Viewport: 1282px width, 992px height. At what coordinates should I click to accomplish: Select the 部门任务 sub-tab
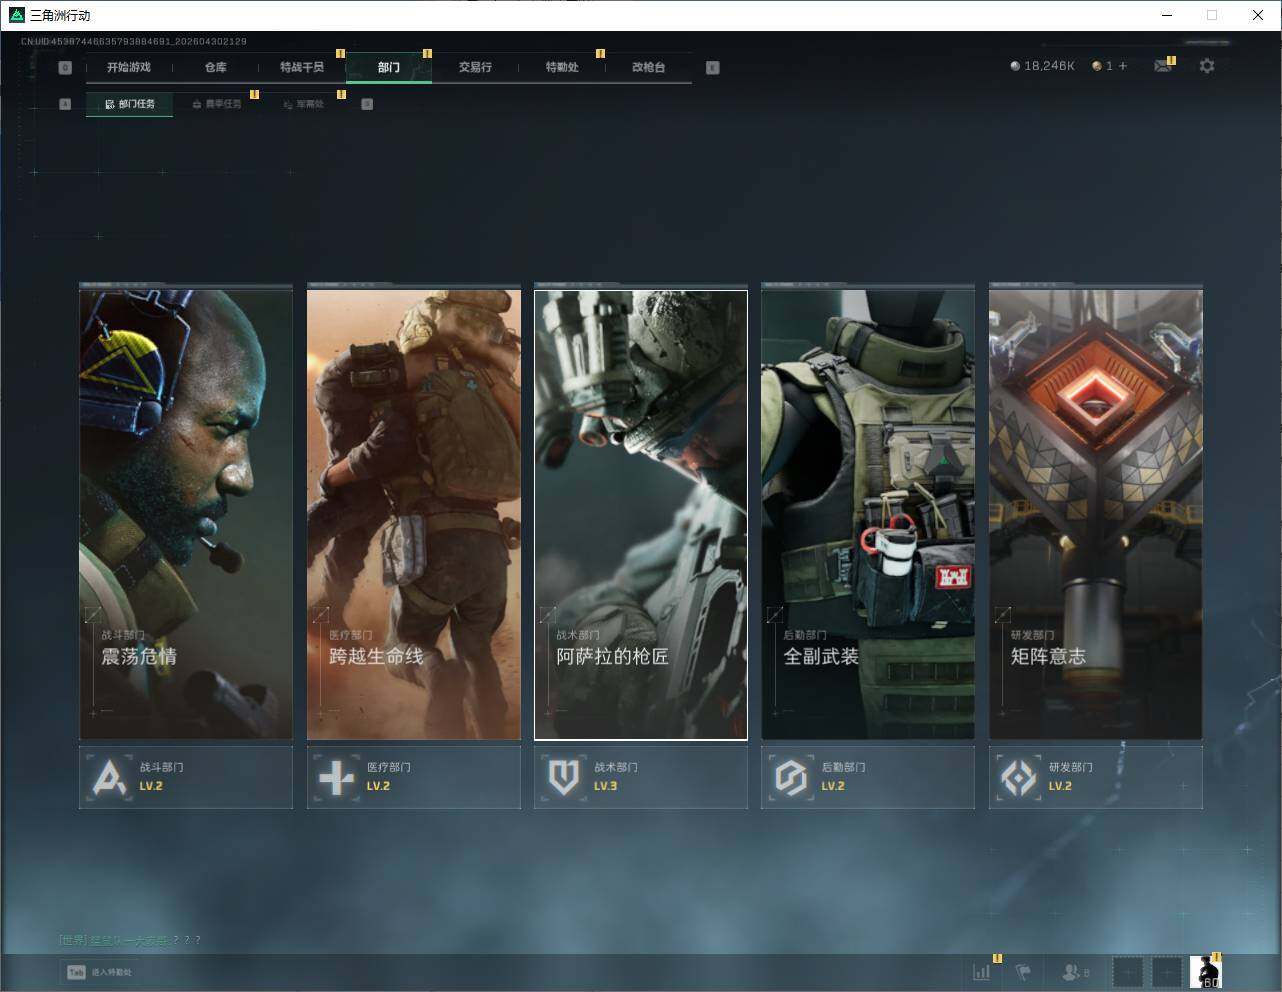129,104
